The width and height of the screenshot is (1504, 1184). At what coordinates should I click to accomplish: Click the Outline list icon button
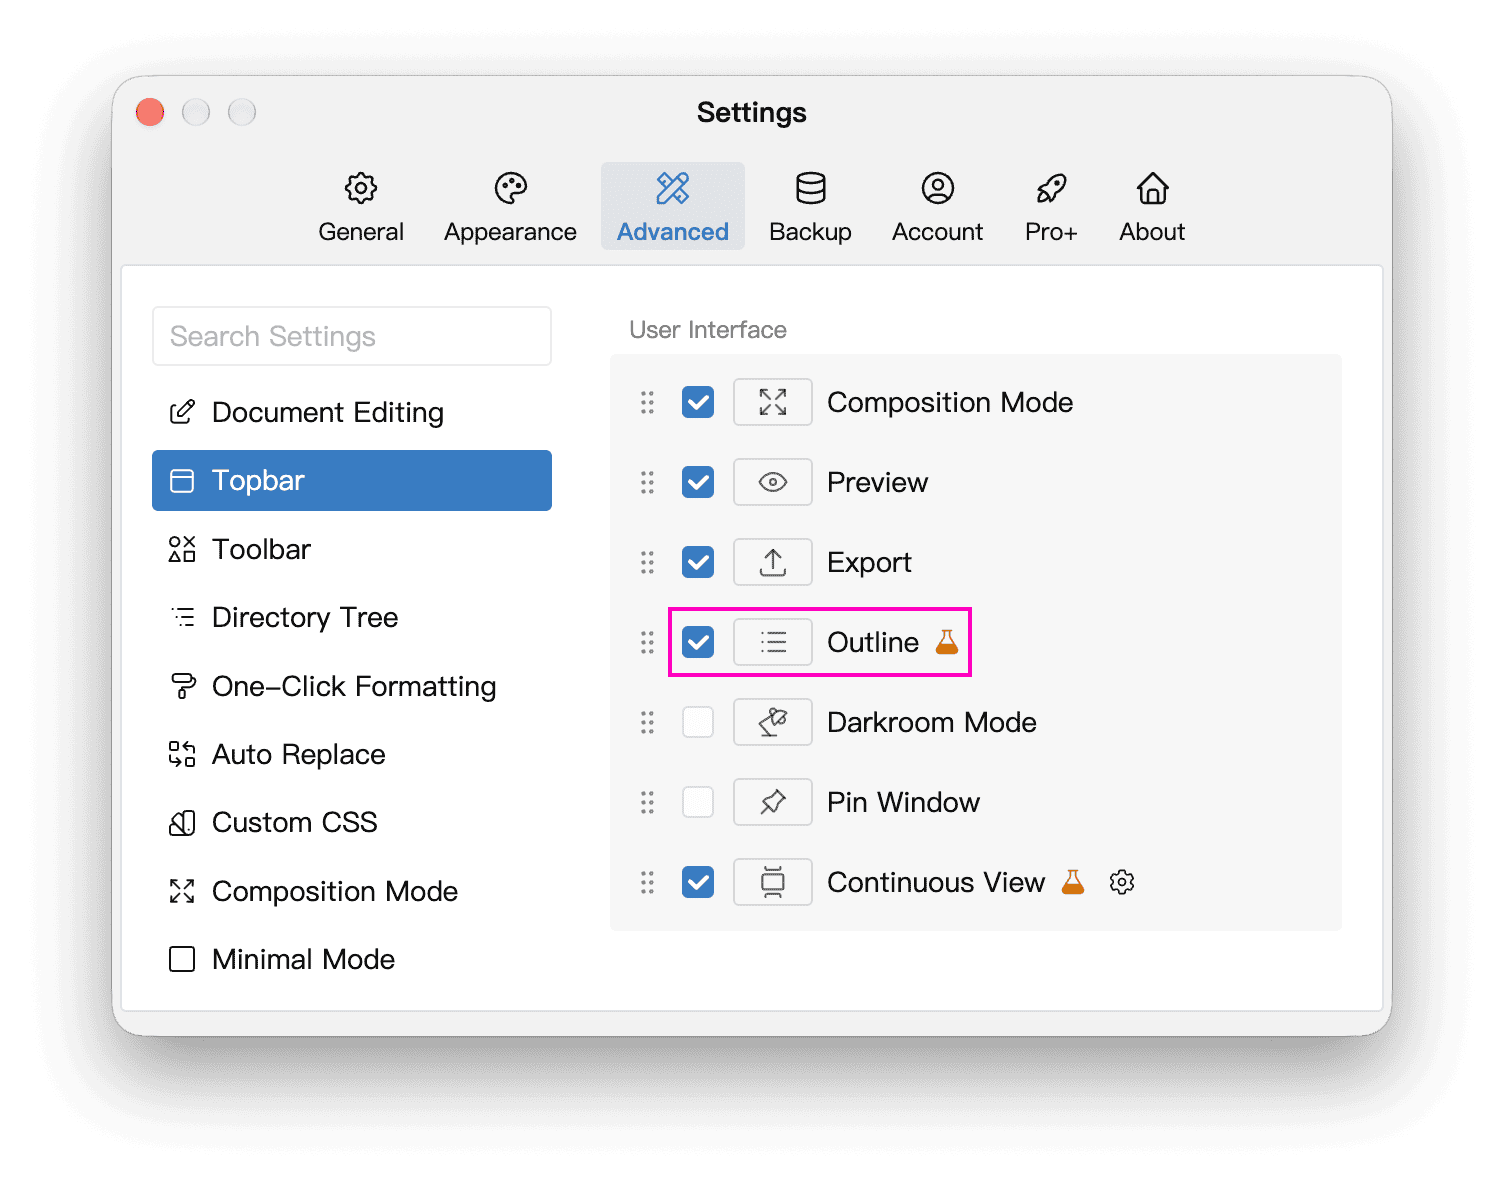click(772, 642)
